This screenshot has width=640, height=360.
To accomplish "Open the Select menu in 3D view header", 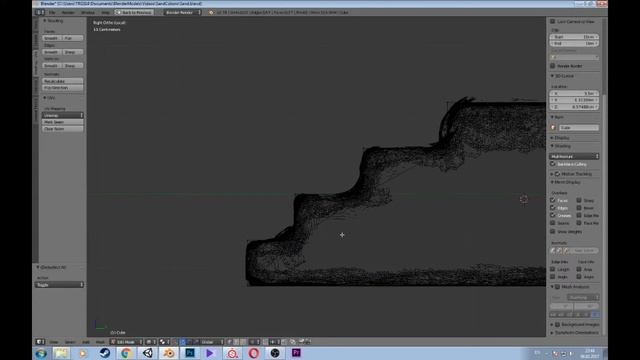I will click(70, 342).
